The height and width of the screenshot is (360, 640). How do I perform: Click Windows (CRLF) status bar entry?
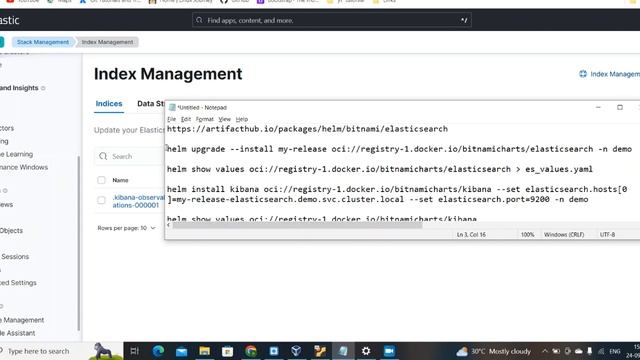click(564, 235)
